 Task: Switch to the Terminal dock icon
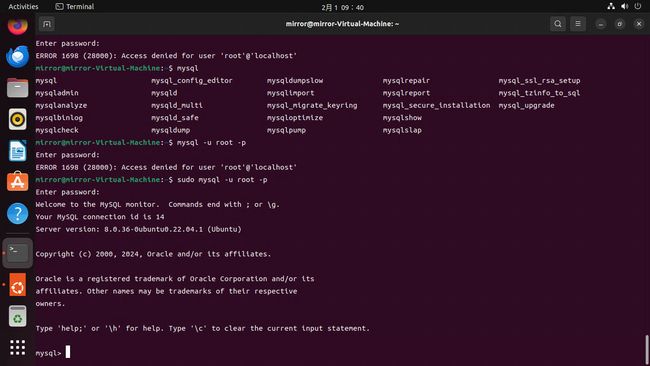(x=17, y=252)
